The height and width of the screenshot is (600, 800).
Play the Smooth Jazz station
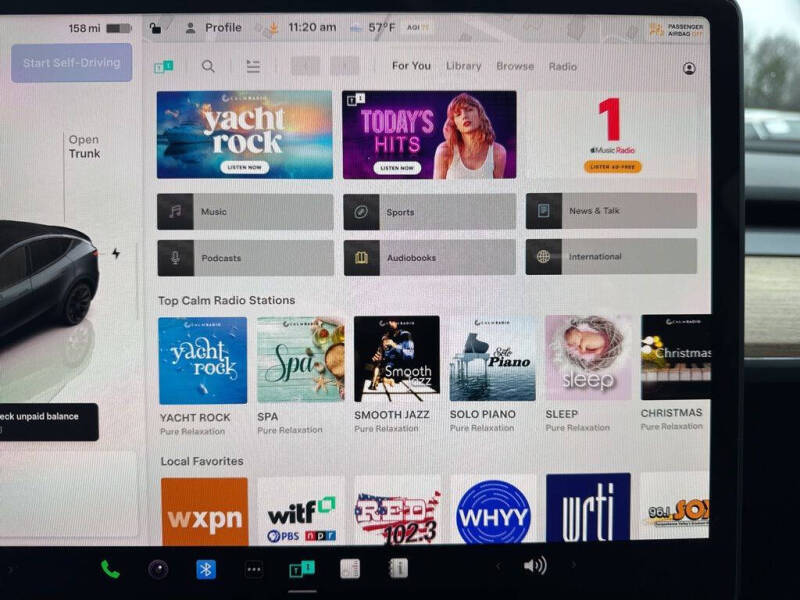click(x=396, y=359)
